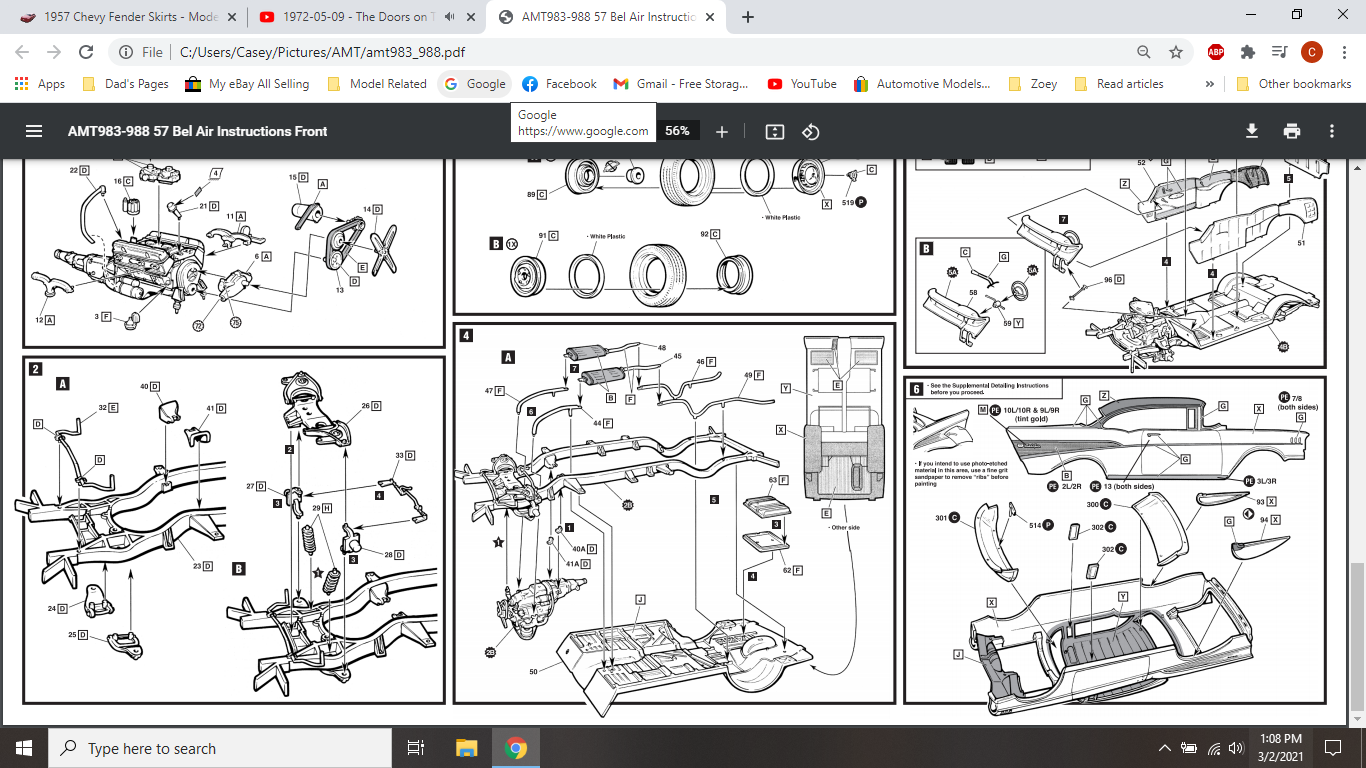Open the media control icon
1366x768 pixels.
[1279, 52]
